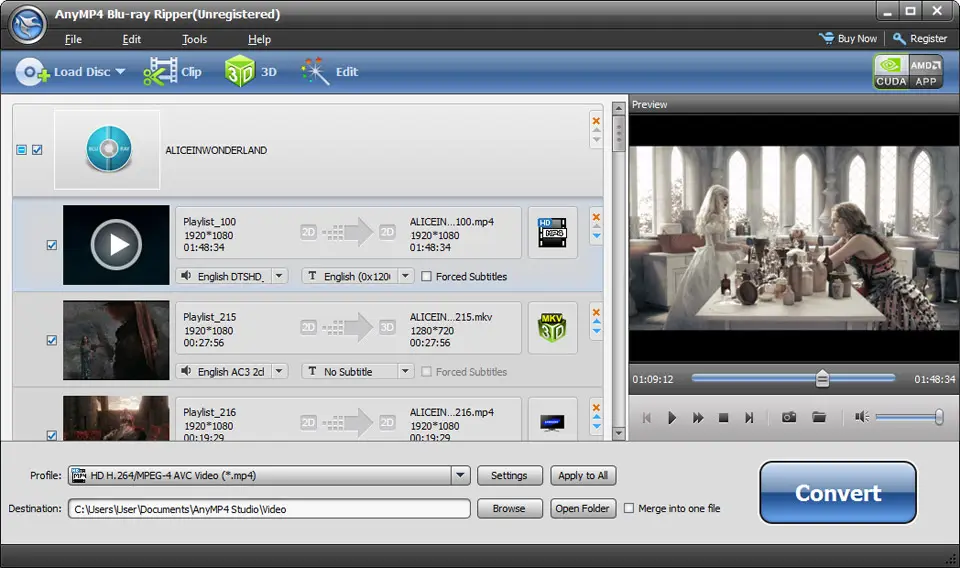960x568 pixels.
Task: Enable Forced Subtitles for Playlist_100
Action: point(426,276)
